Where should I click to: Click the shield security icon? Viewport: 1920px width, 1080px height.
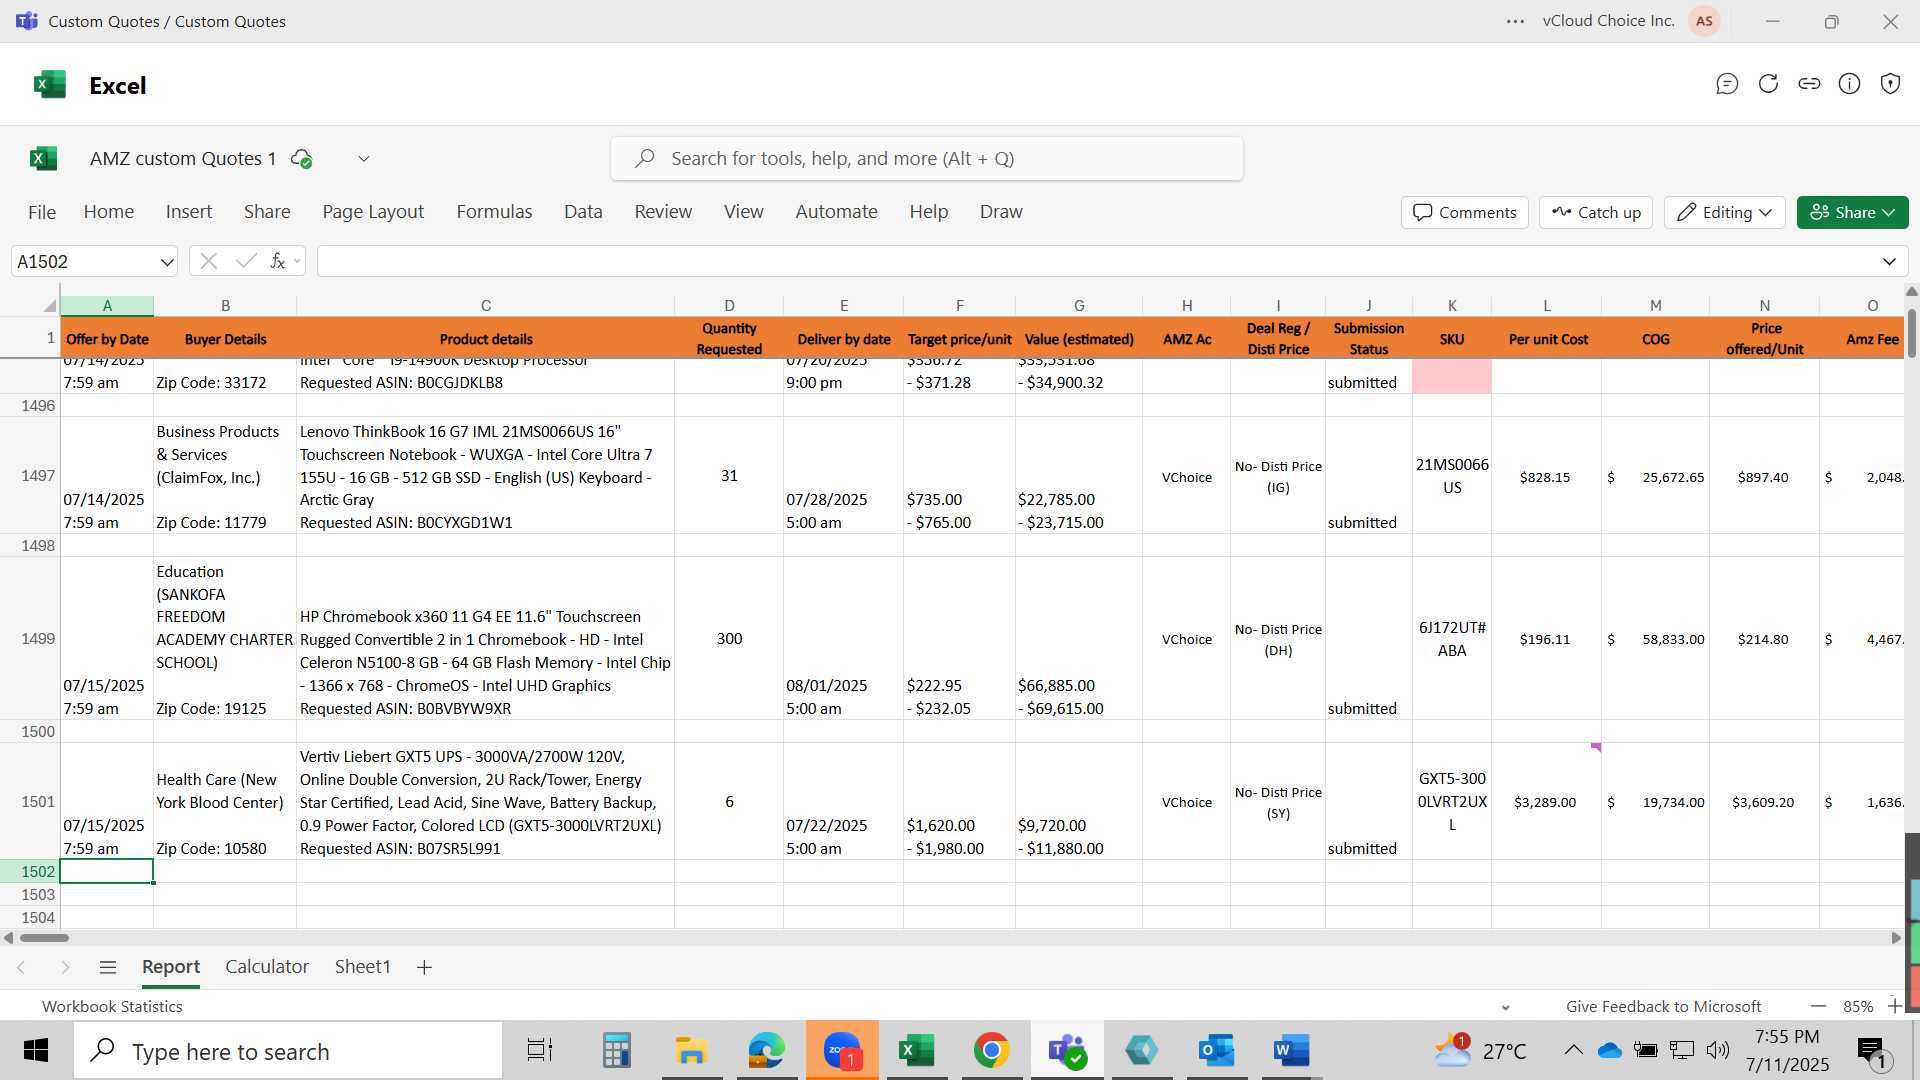coord(1890,84)
